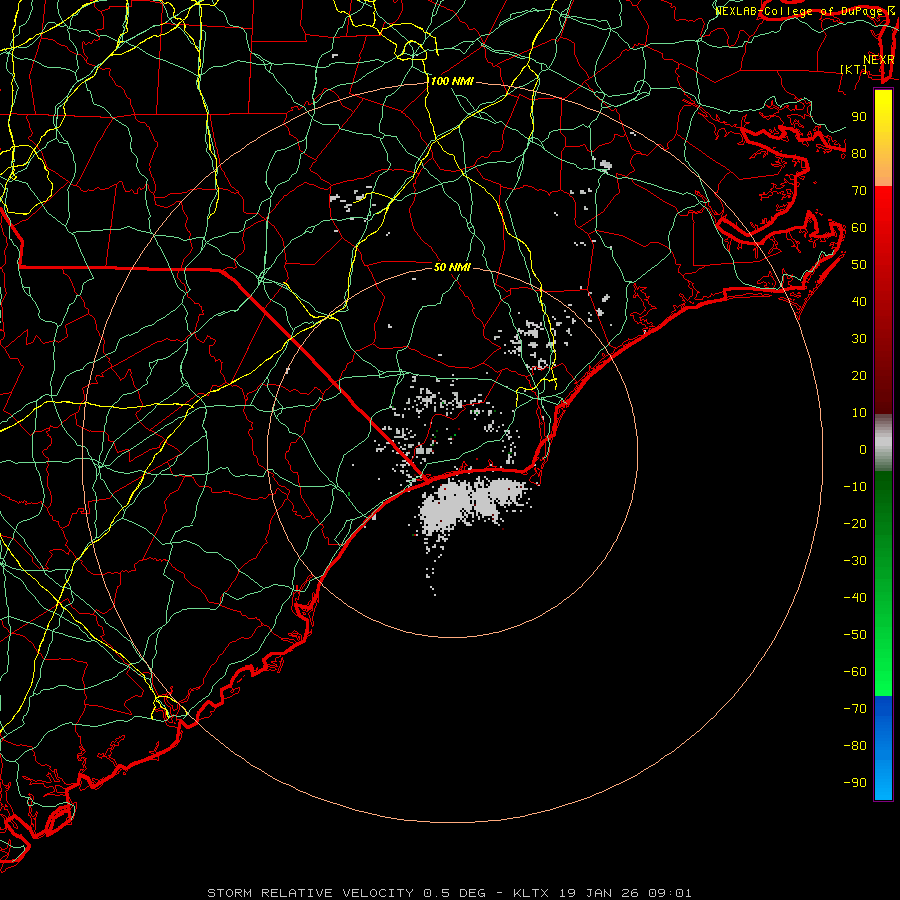Click the 80 value on the velocity scale

coord(859,154)
